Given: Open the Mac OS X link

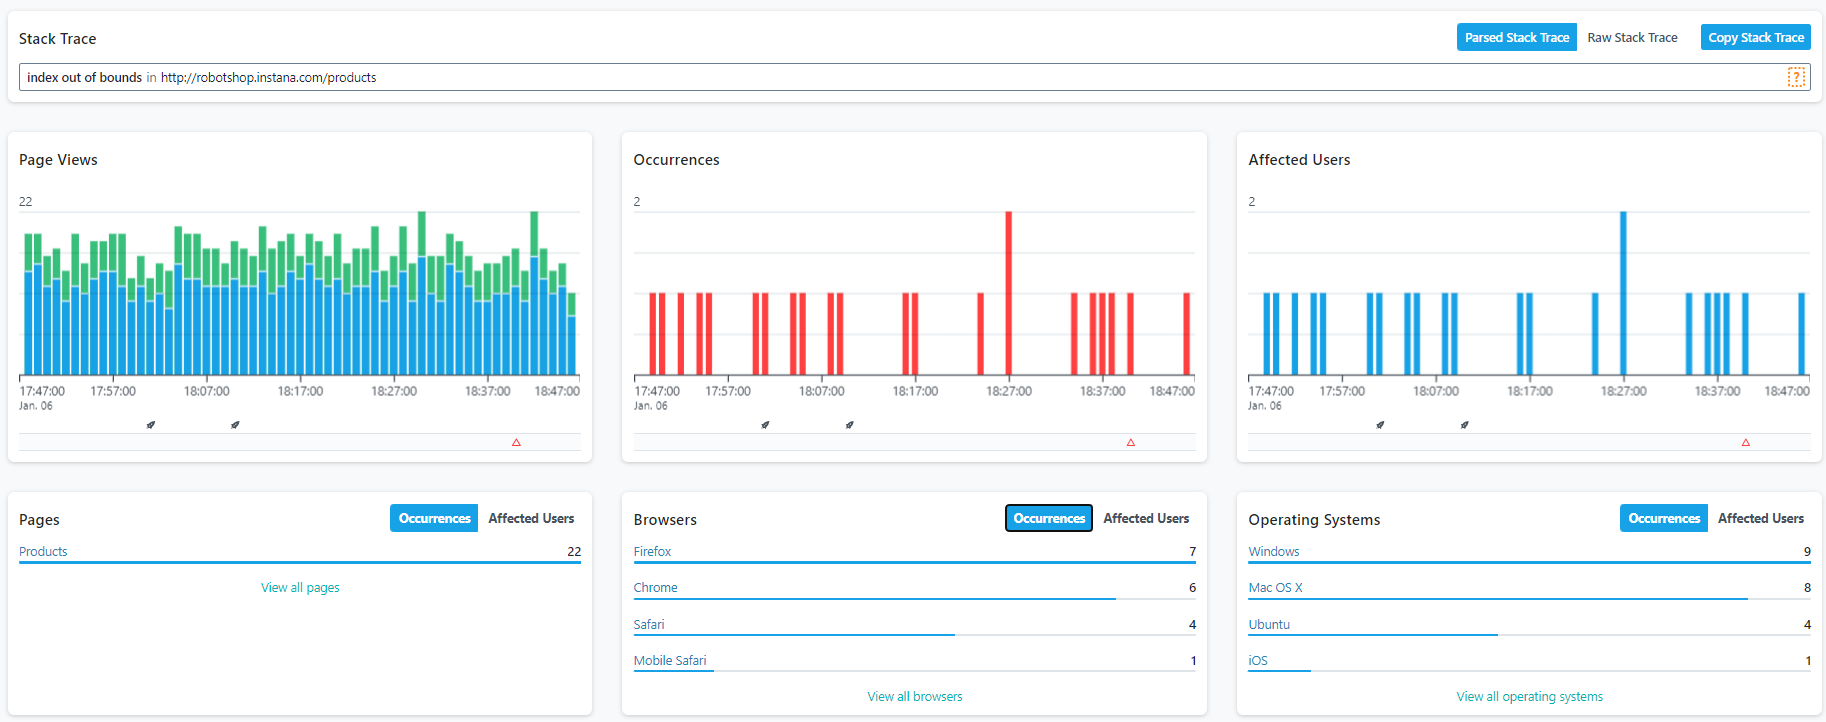Looking at the screenshot, I should coord(1275,587).
